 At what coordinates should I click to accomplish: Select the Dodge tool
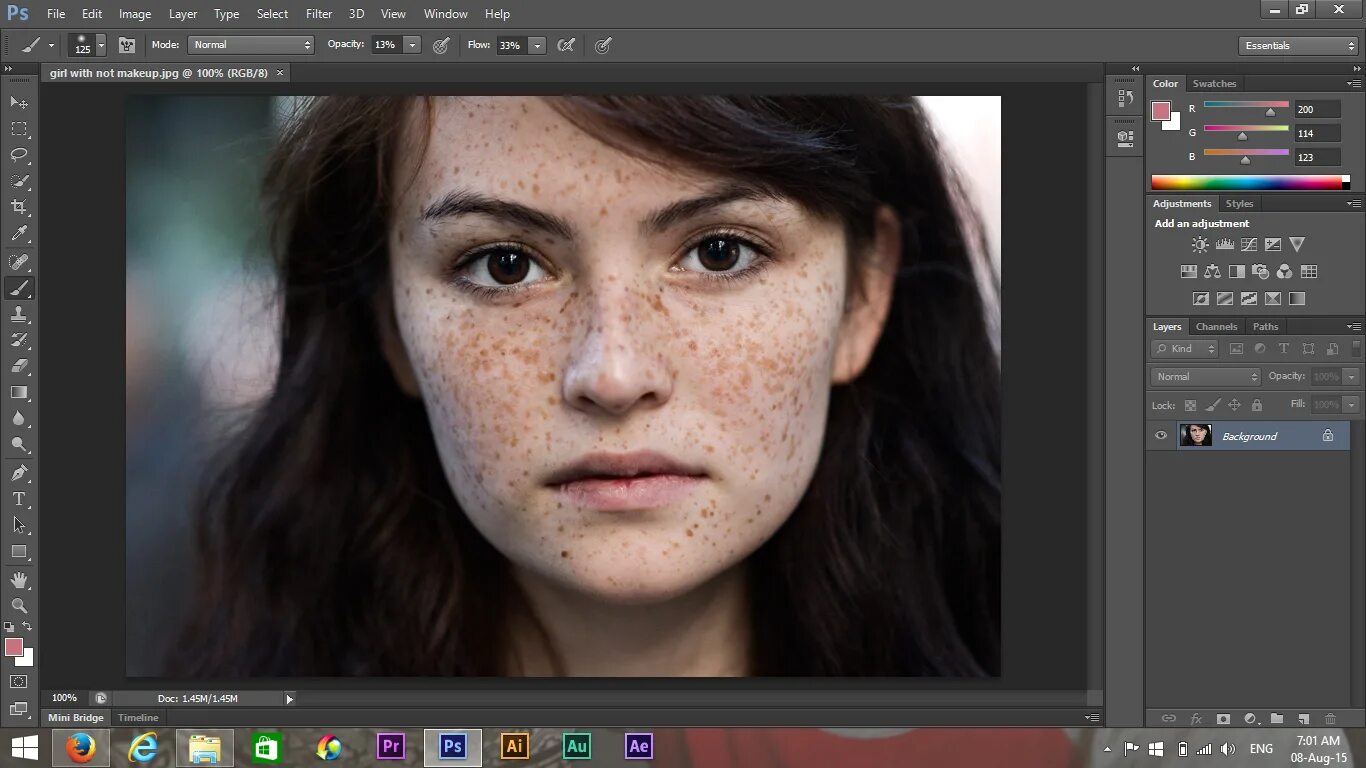(x=19, y=445)
